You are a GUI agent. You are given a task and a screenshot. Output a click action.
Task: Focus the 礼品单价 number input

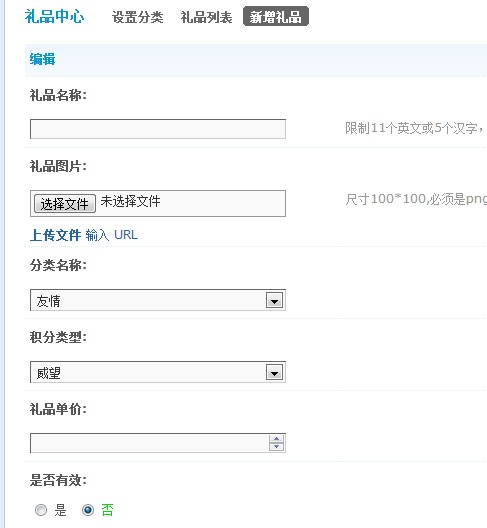click(158, 443)
